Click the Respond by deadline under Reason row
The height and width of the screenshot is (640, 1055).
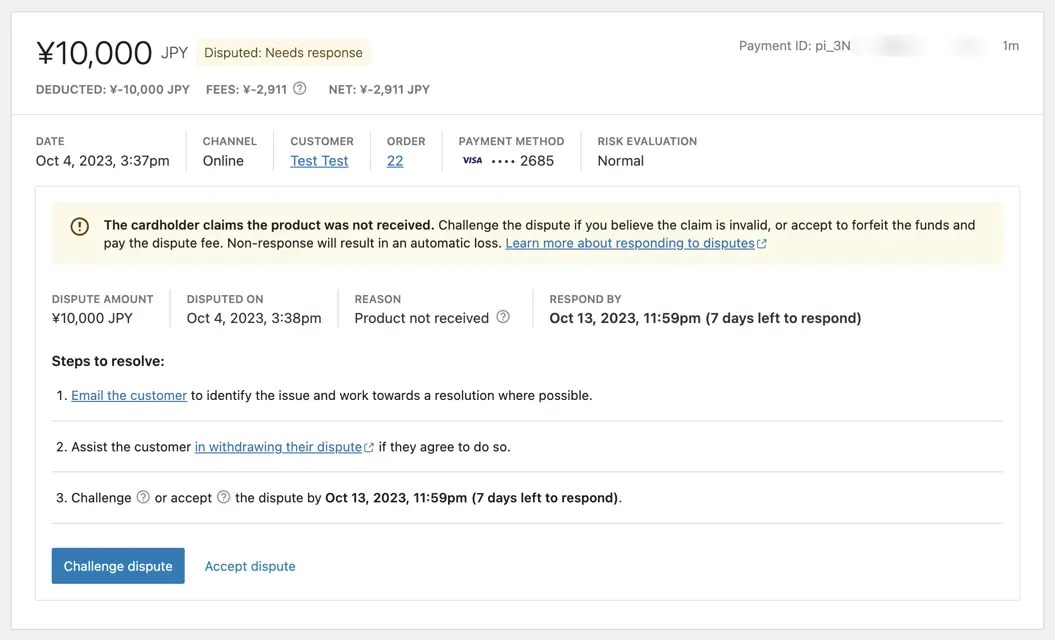[705, 318]
